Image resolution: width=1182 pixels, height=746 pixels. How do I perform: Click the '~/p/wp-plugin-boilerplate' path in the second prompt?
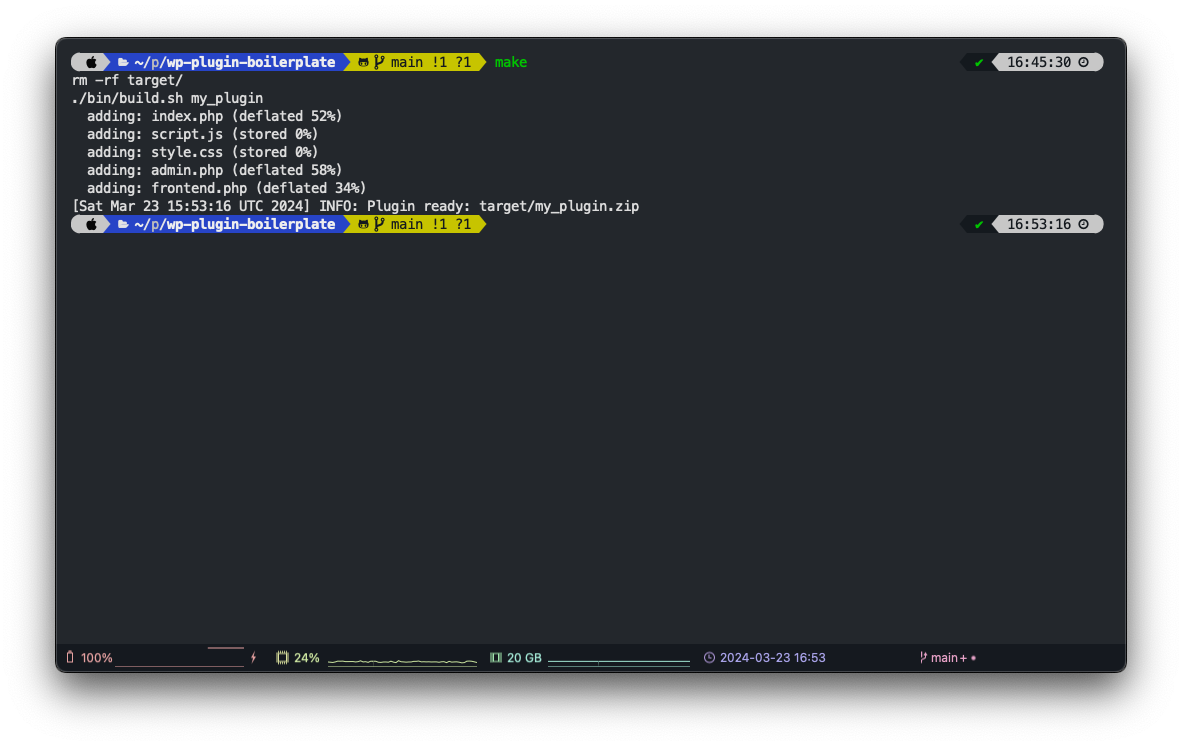pos(234,225)
